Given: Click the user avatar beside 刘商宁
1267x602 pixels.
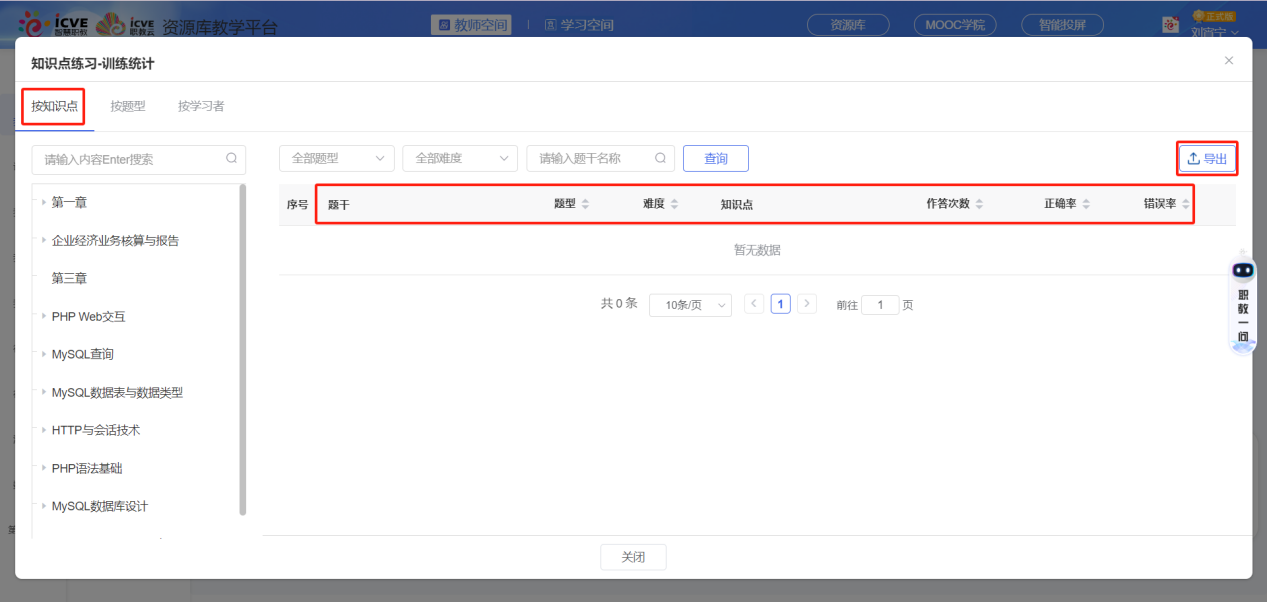Looking at the screenshot, I should click(x=1170, y=22).
